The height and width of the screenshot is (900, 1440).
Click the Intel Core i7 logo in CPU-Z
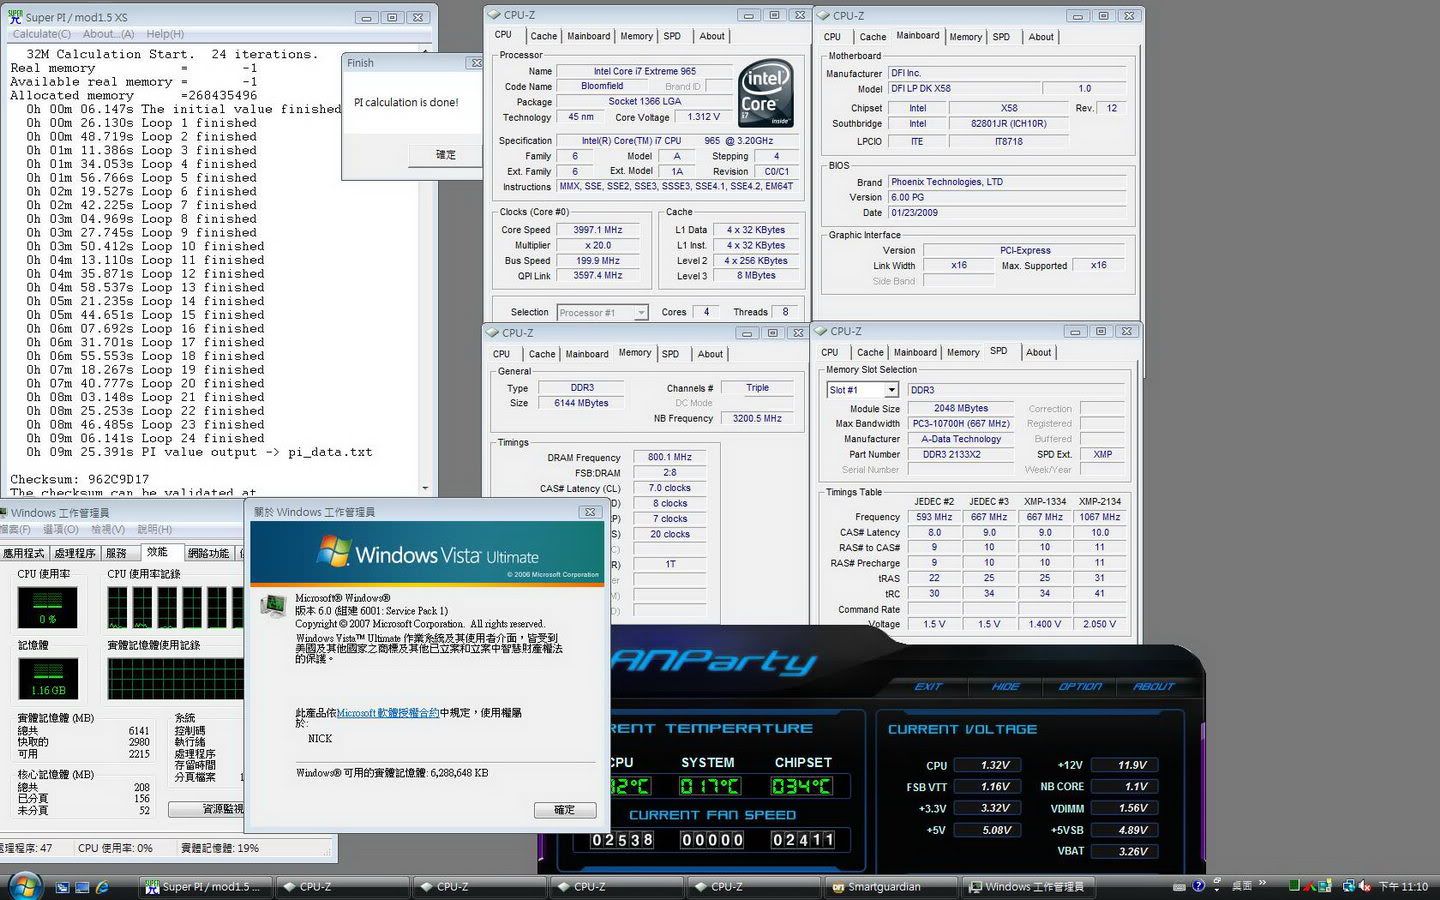[766, 92]
